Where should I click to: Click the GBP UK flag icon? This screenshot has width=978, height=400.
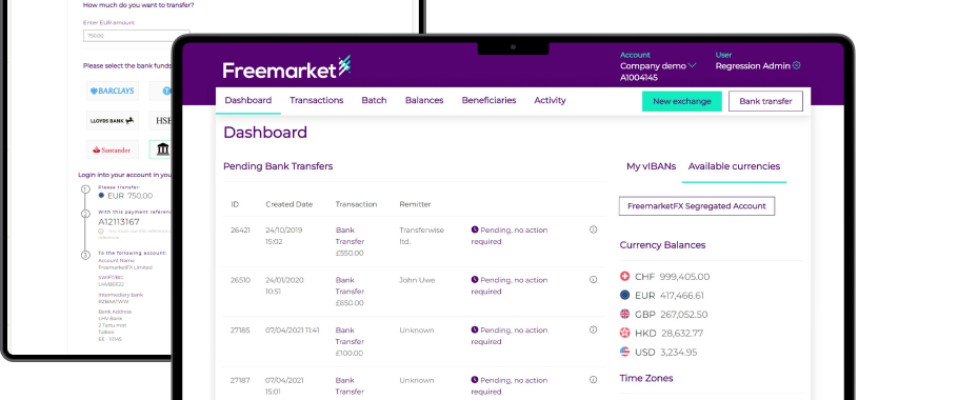625,314
